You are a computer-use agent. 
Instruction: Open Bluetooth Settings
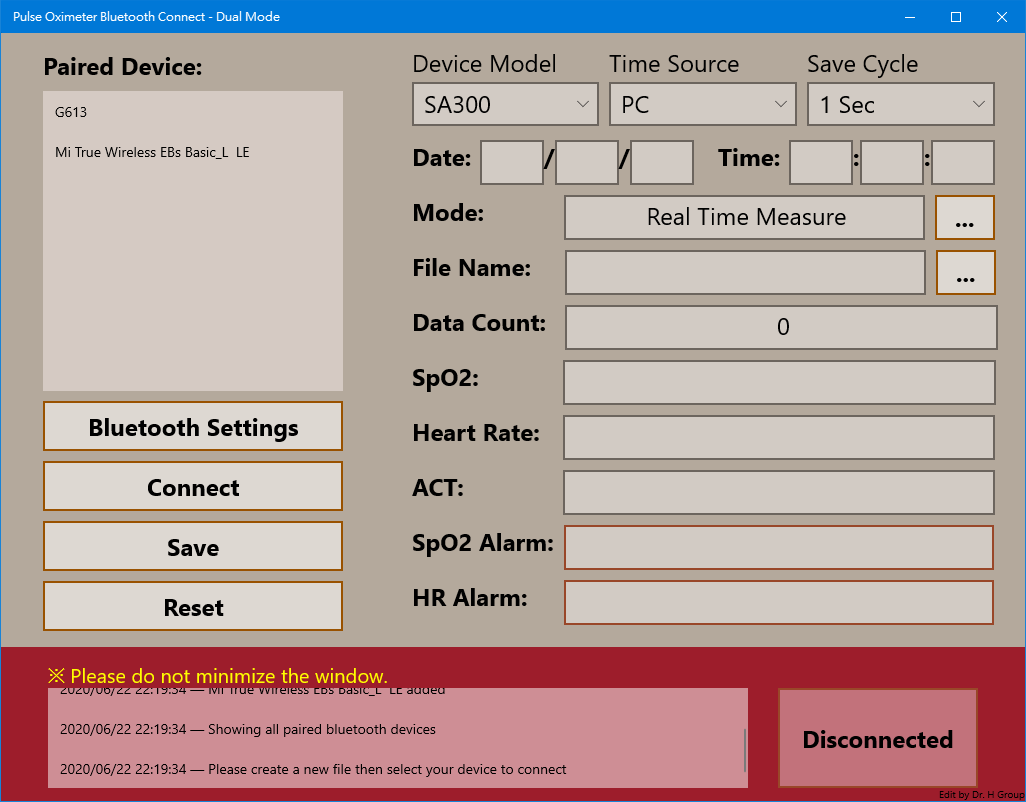click(x=193, y=427)
